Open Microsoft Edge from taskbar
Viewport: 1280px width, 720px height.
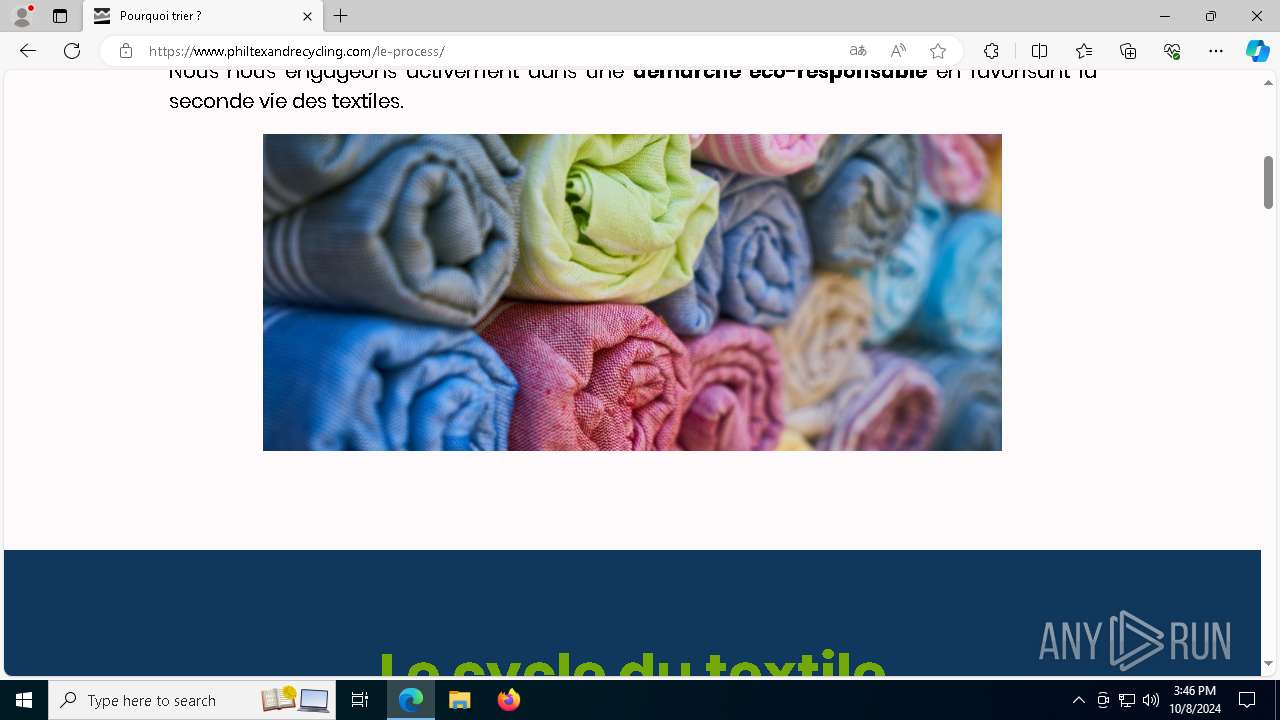coord(411,700)
